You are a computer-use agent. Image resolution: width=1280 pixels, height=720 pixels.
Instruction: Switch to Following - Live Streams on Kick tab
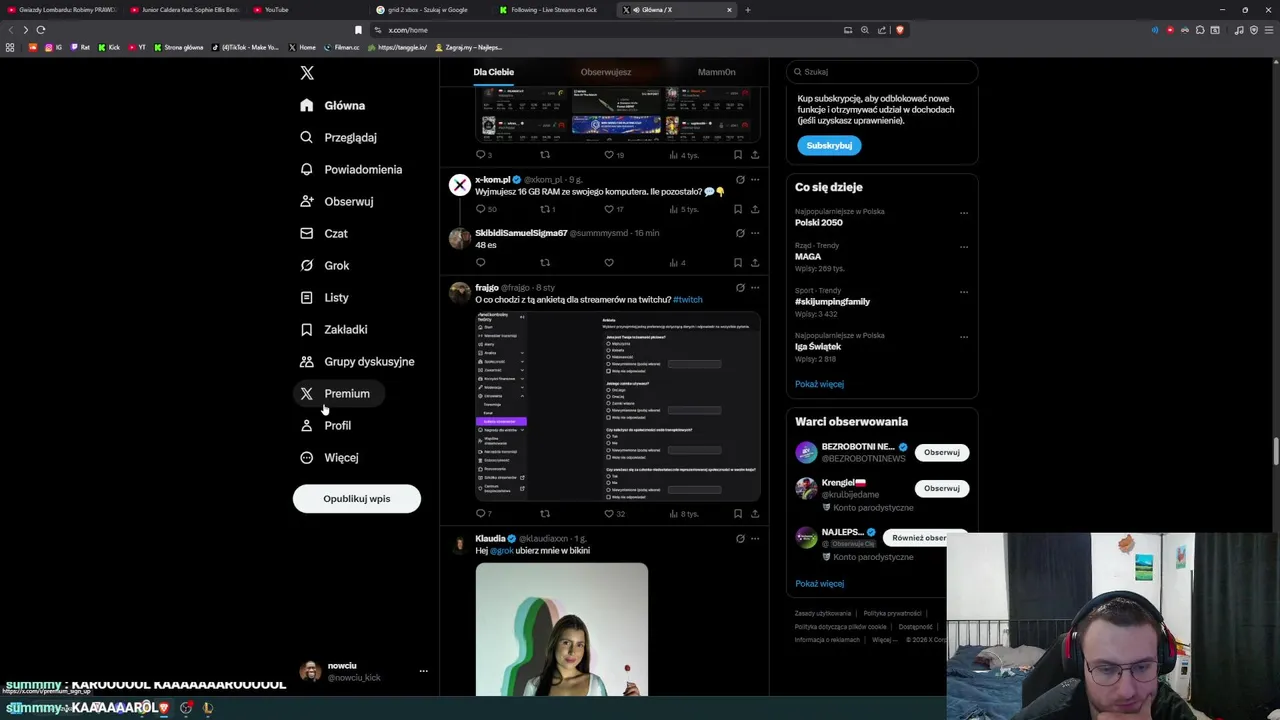click(553, 10)
